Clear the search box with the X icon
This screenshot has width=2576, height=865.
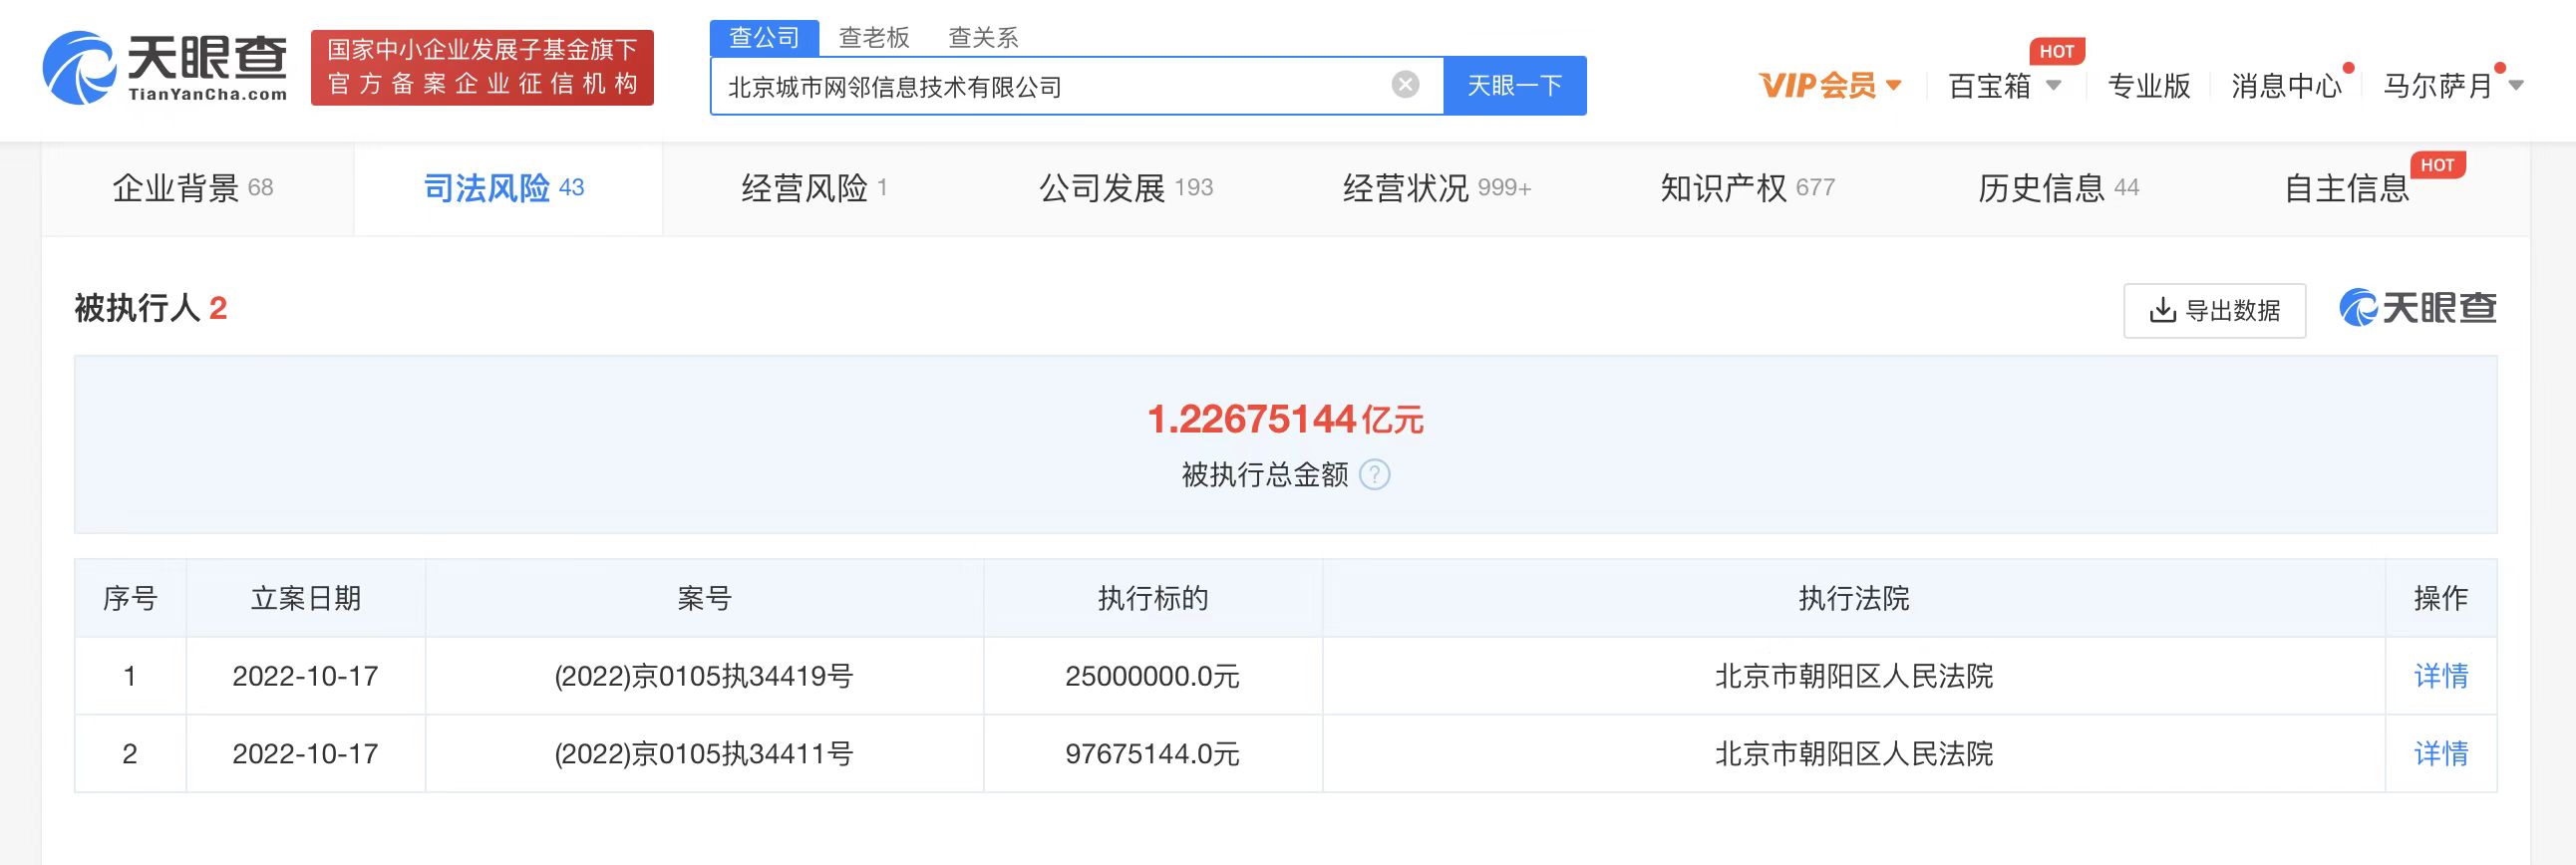point(1405,85)
